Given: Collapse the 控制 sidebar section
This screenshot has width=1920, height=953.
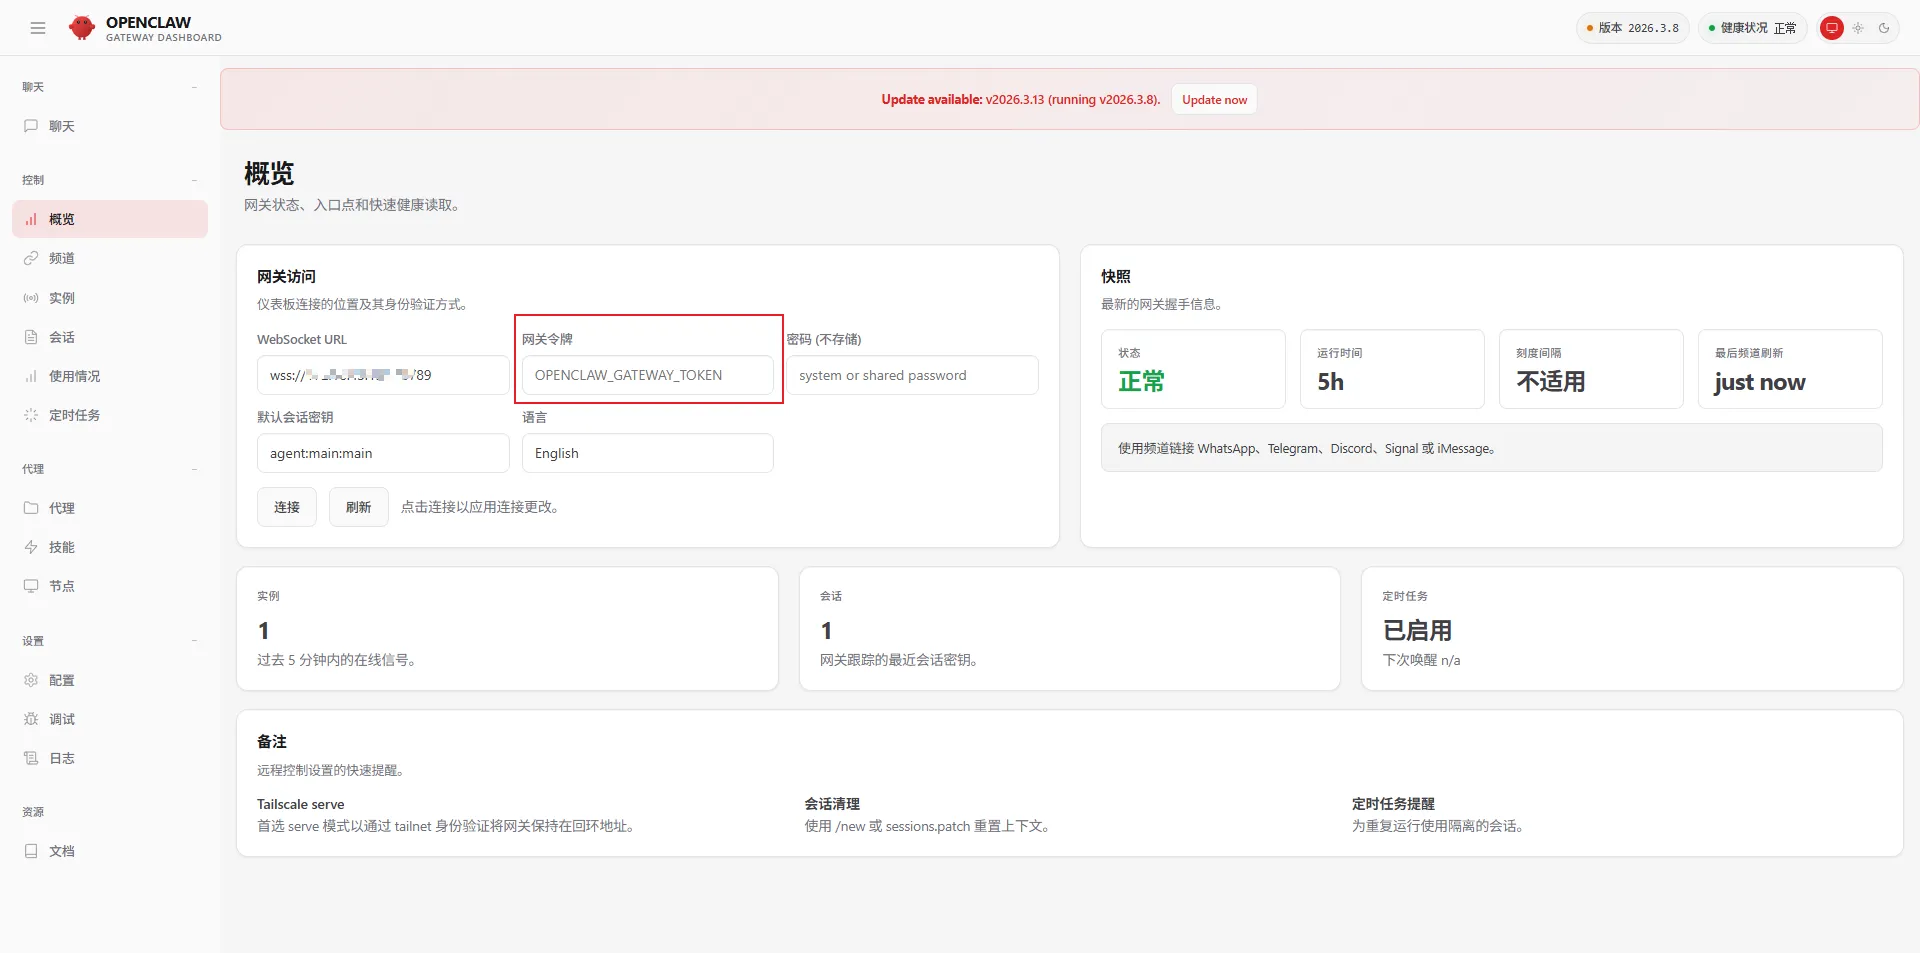Looking at the screenshot, I should point(194,180).
